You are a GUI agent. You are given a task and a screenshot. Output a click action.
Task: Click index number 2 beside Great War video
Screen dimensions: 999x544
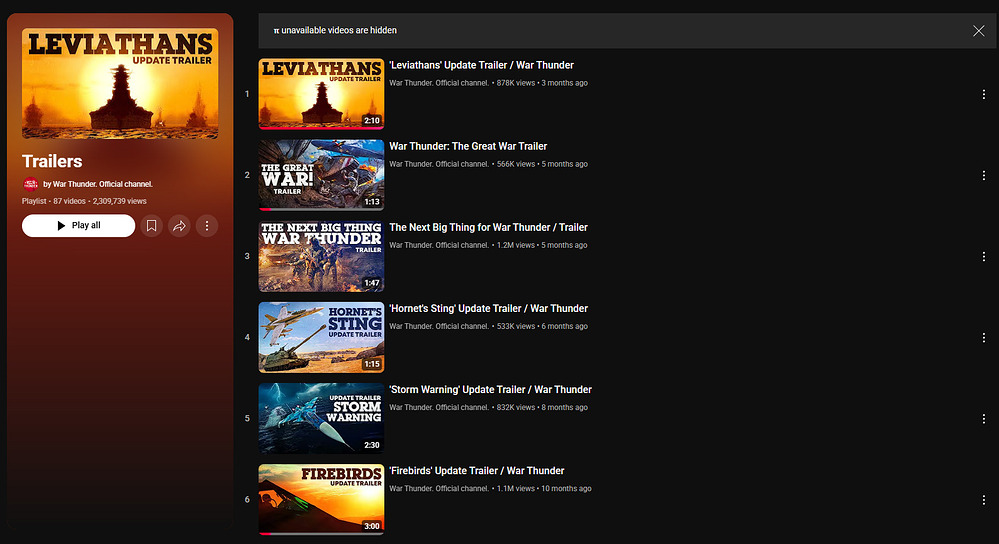pyautogui.click(x=247, y=175)
